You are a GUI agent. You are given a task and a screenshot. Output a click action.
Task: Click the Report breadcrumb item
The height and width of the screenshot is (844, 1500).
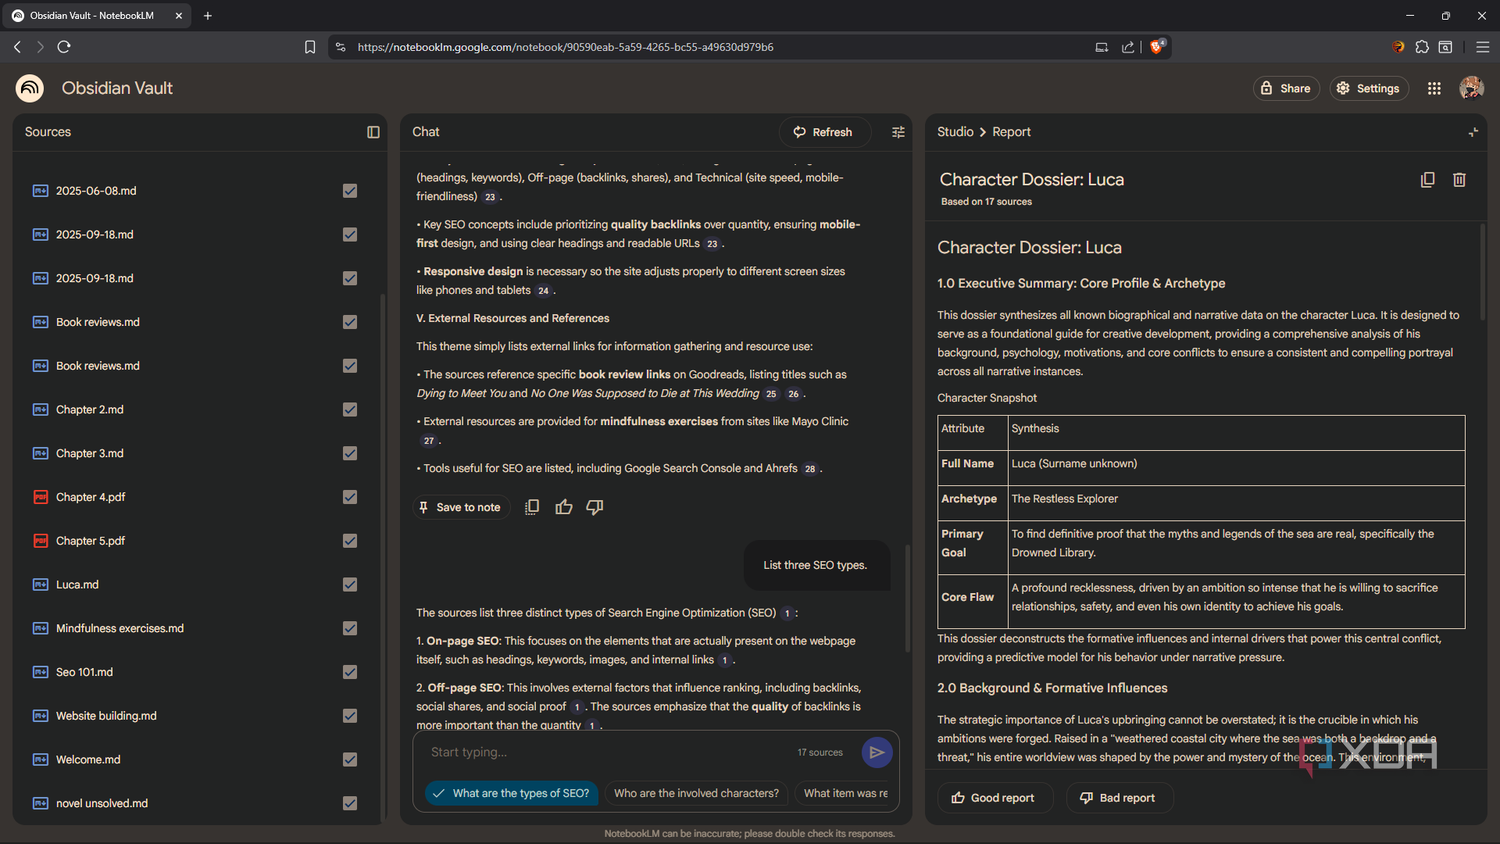(1011, 132)
